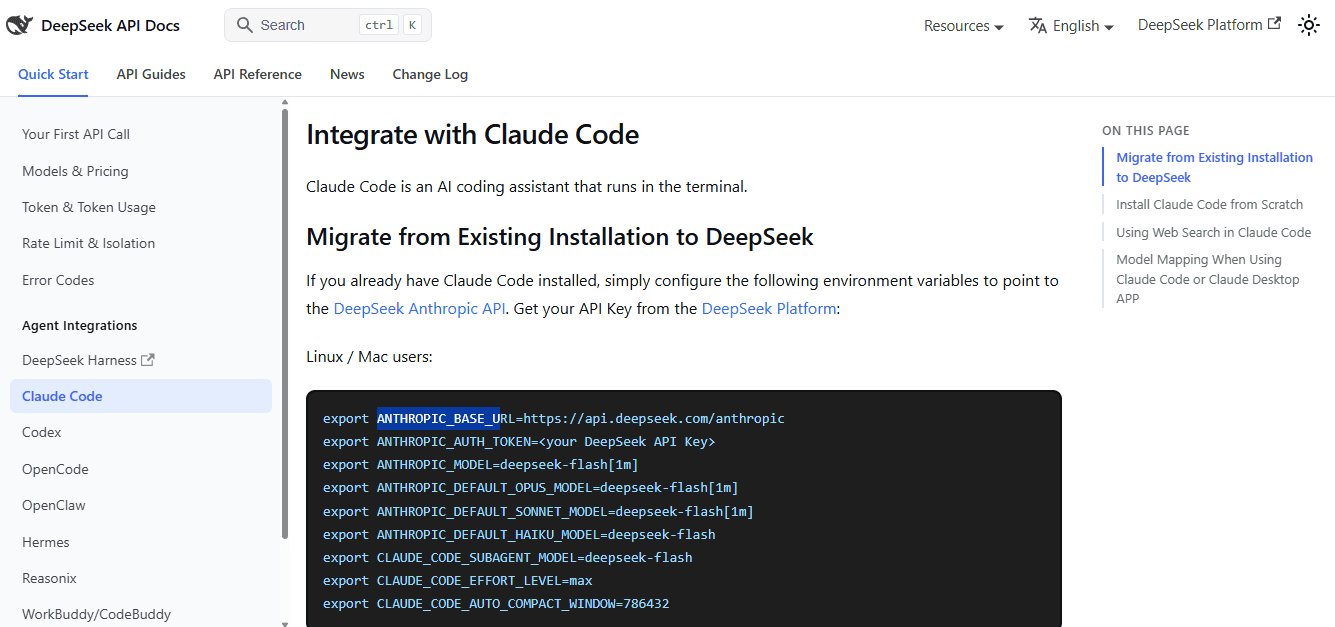
Task: Click ANTHROPIC_MODEL=deepseek-flash[1m] code line
Action: [480, 464]
